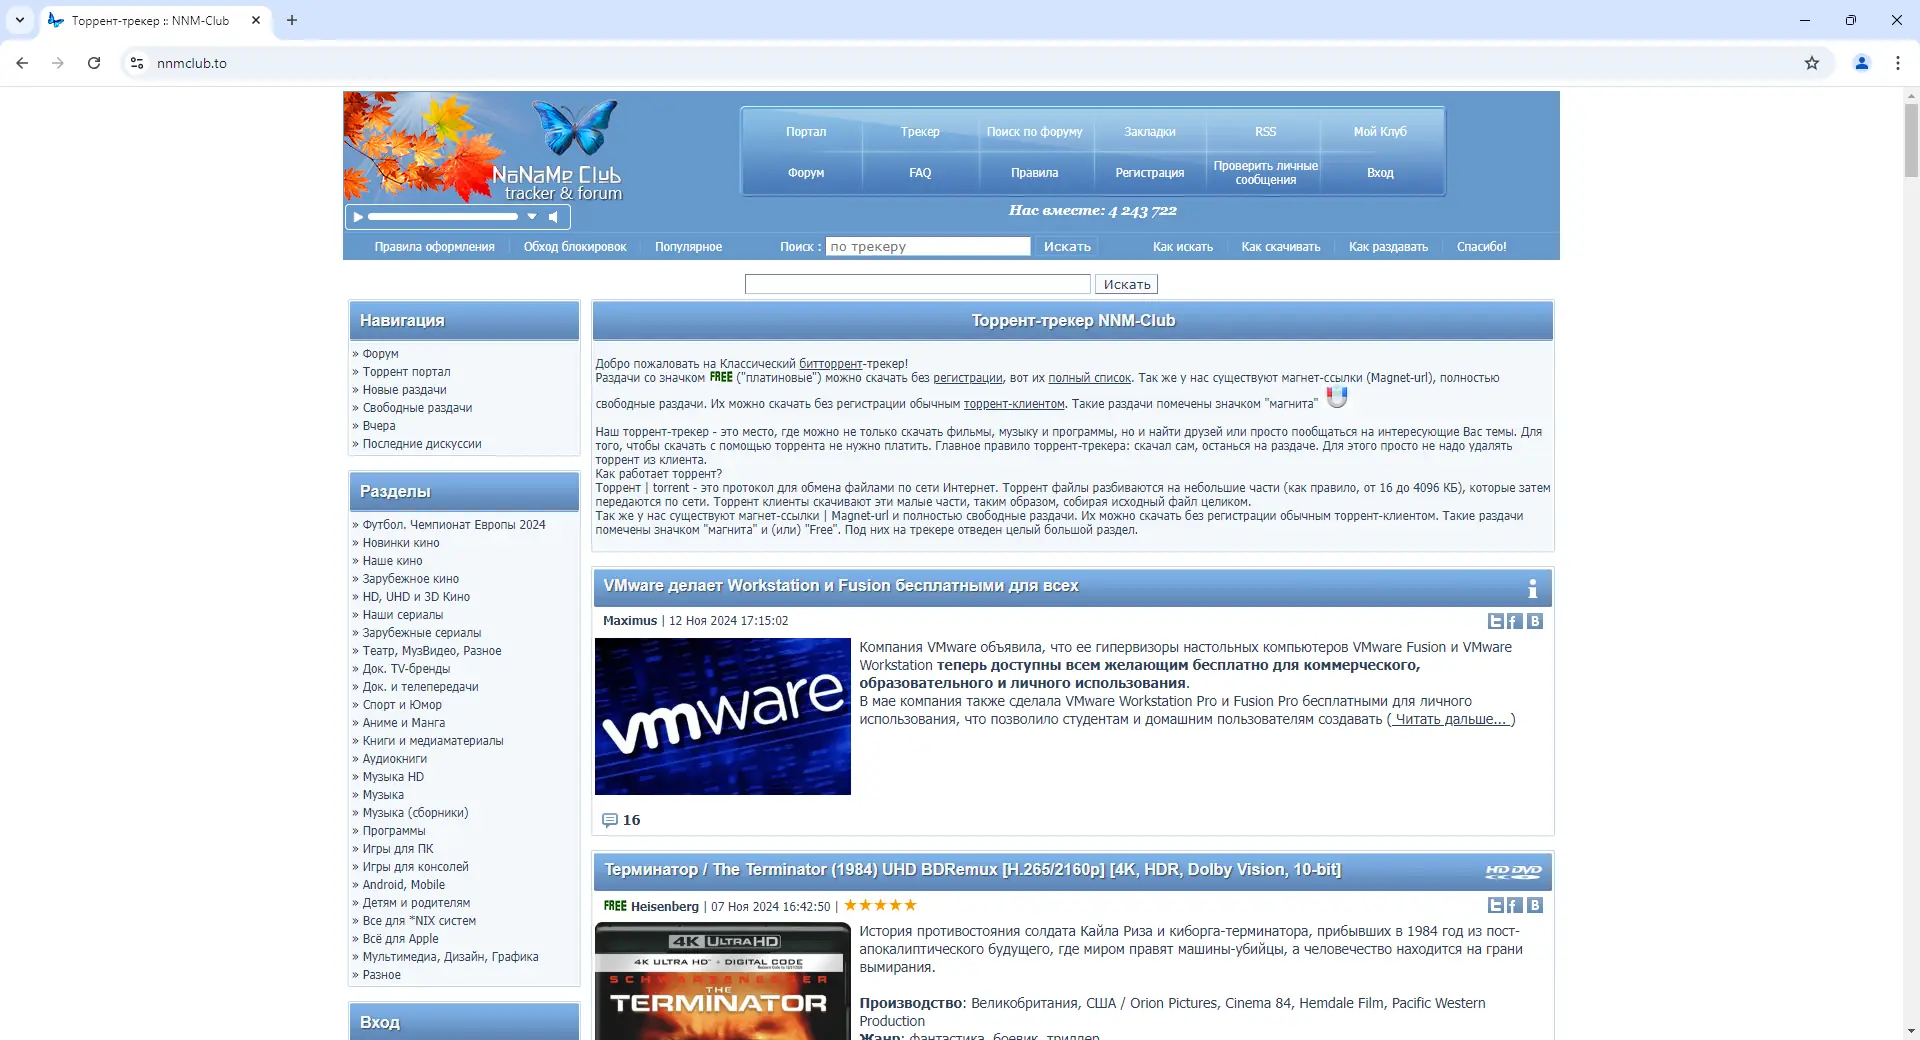Screen dimensions: 1920x1040
Task: Open the Правила menu item
Action: 1034,173
